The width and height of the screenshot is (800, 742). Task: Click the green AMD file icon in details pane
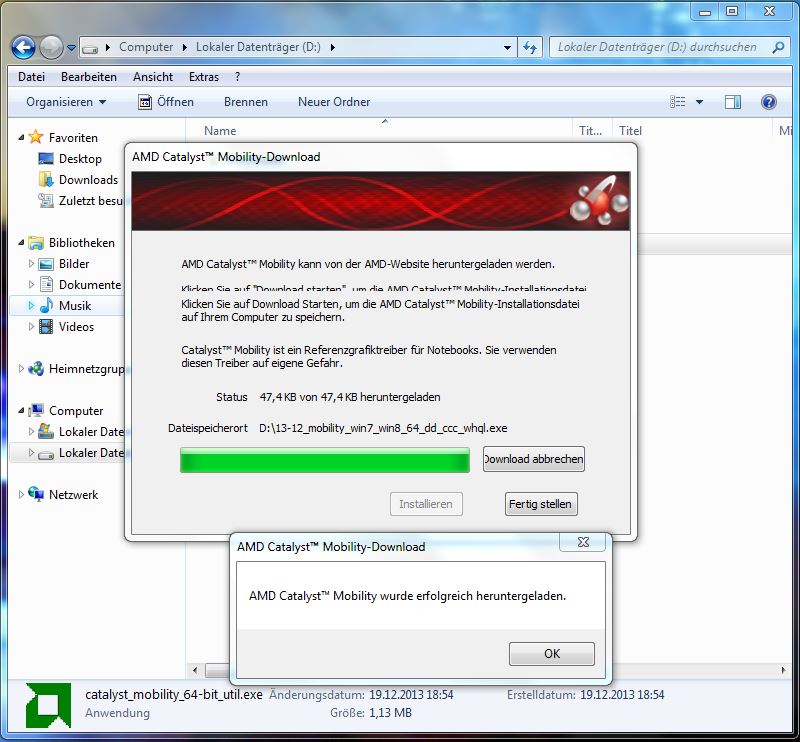point(48,706)
